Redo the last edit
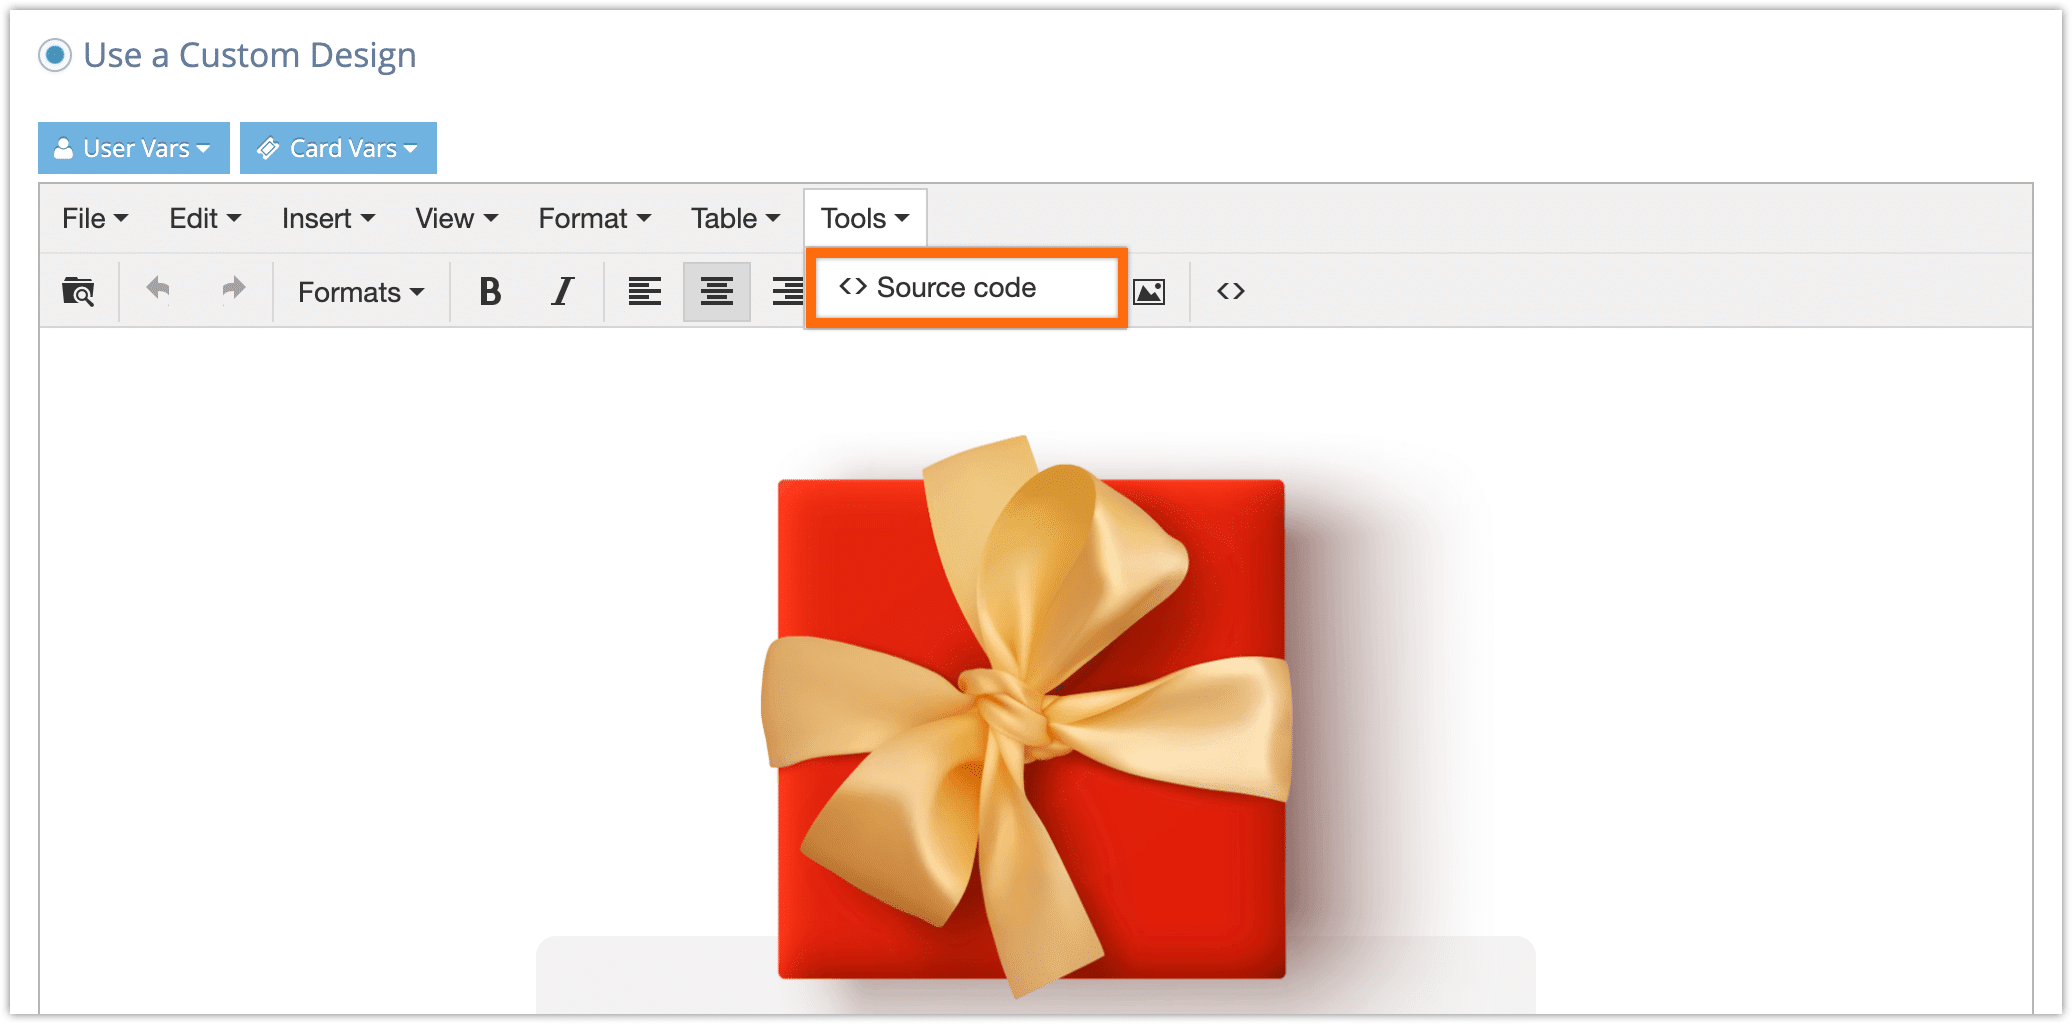Viewport: 2072px width, 1024px height. [233, 291]
